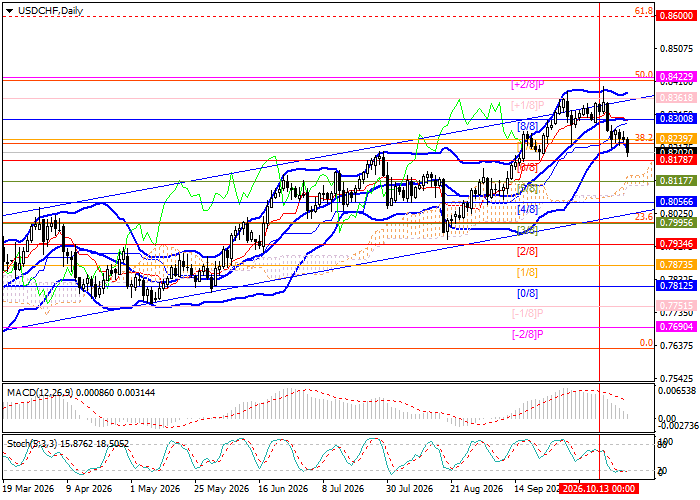Select the [+1/8]P Murrey level label
This screenshot has width=700, height=500.
527,105
